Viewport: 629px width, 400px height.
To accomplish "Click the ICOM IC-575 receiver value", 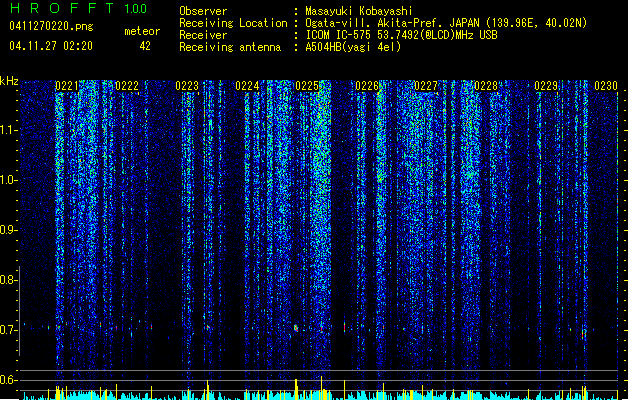I will 401,35.
